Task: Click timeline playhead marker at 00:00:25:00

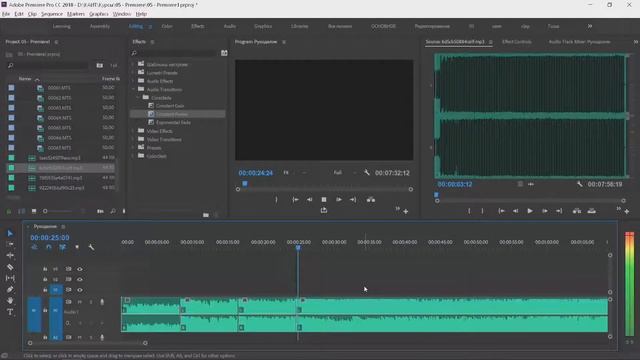Action: [x=298, y=248]
